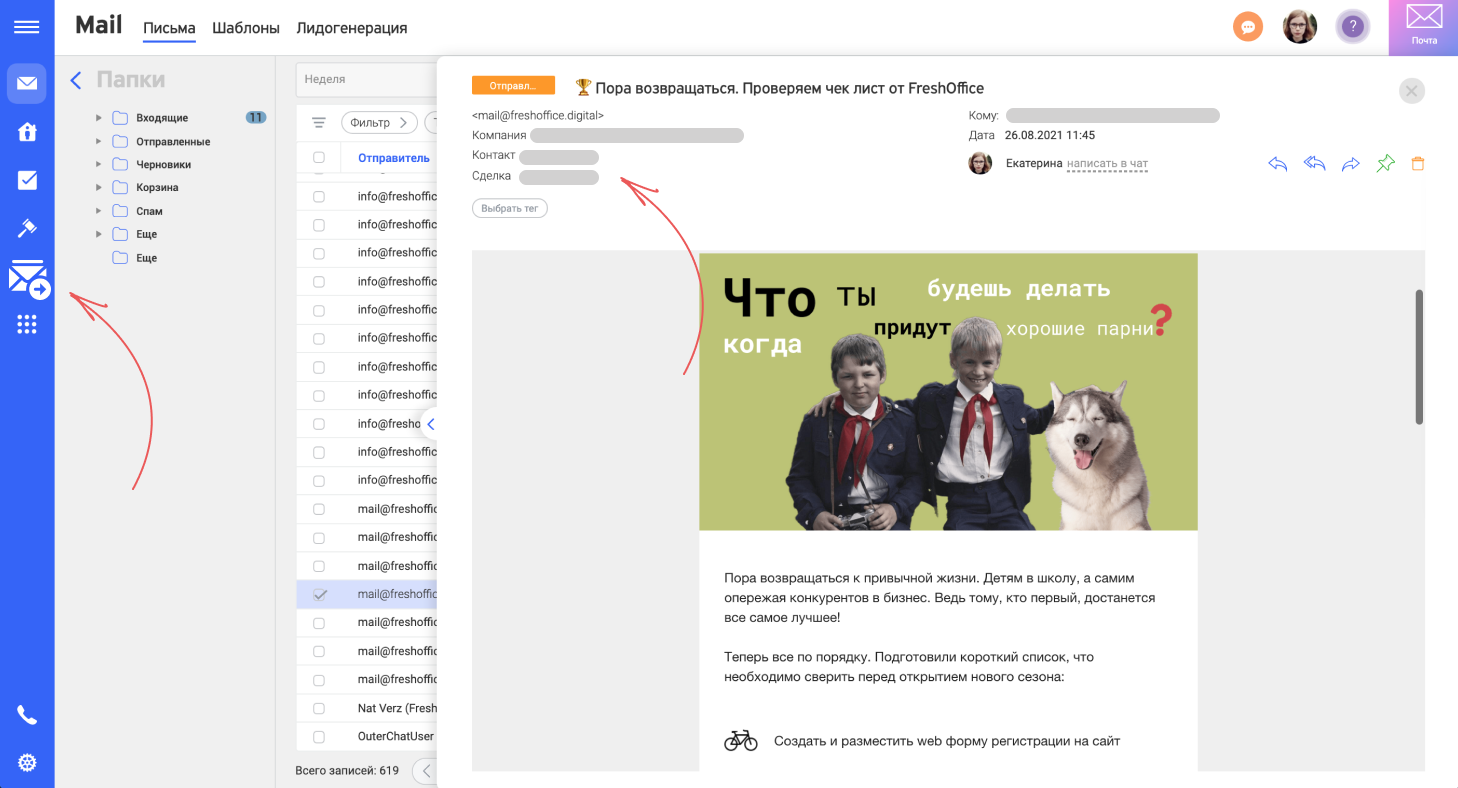Screen dimensions: 1458x788
Task: Click the phone icon at sidebar bottom
Action: [26, 714]
